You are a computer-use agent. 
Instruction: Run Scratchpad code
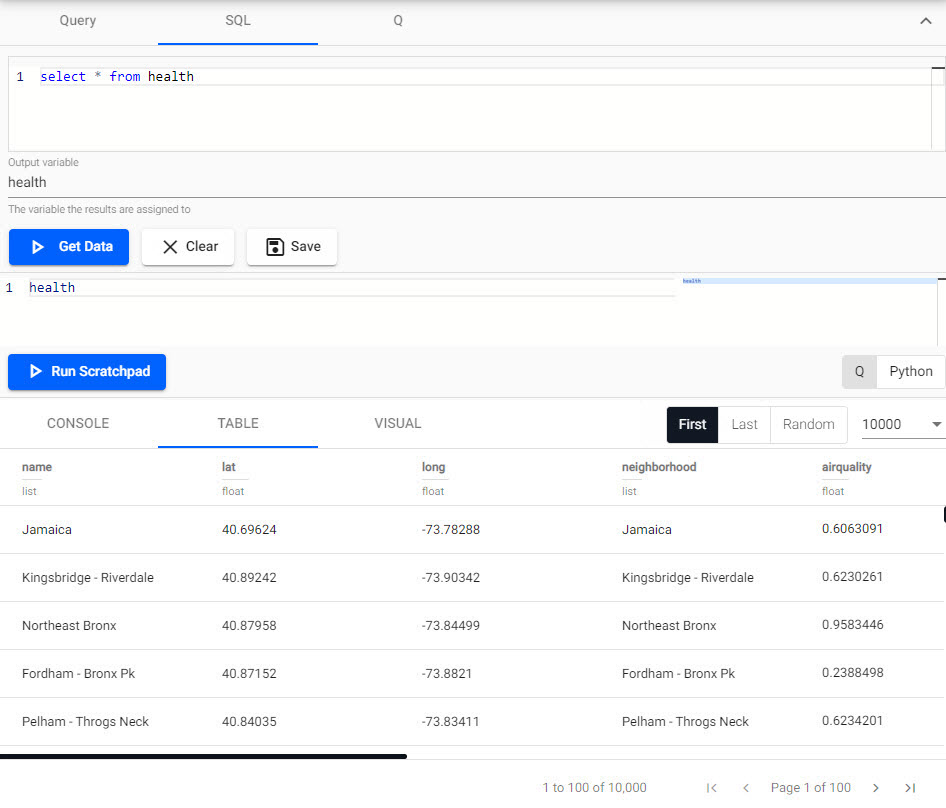87,372
